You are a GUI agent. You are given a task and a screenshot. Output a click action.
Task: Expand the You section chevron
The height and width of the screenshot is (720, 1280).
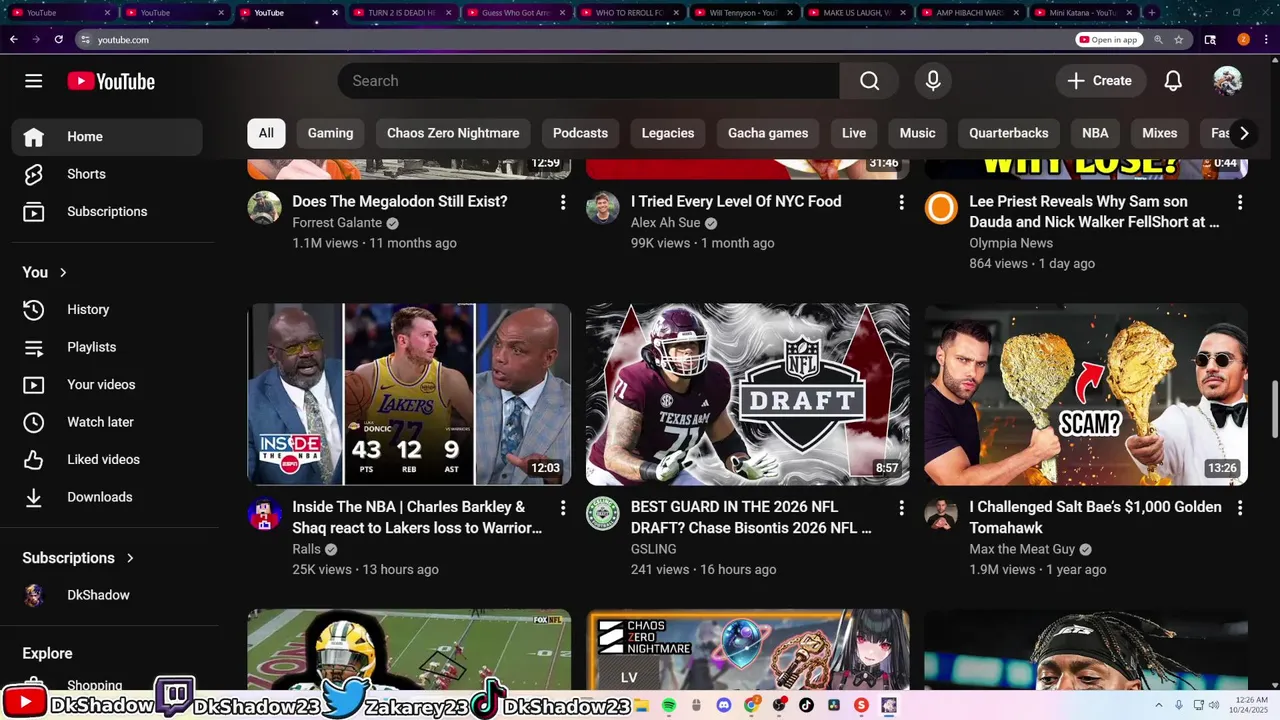(x=63, y=272)
